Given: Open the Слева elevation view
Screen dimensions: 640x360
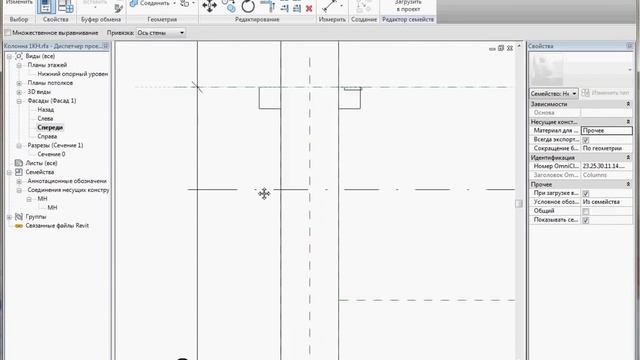Looking at the screenshot, I should click(45, 119).
